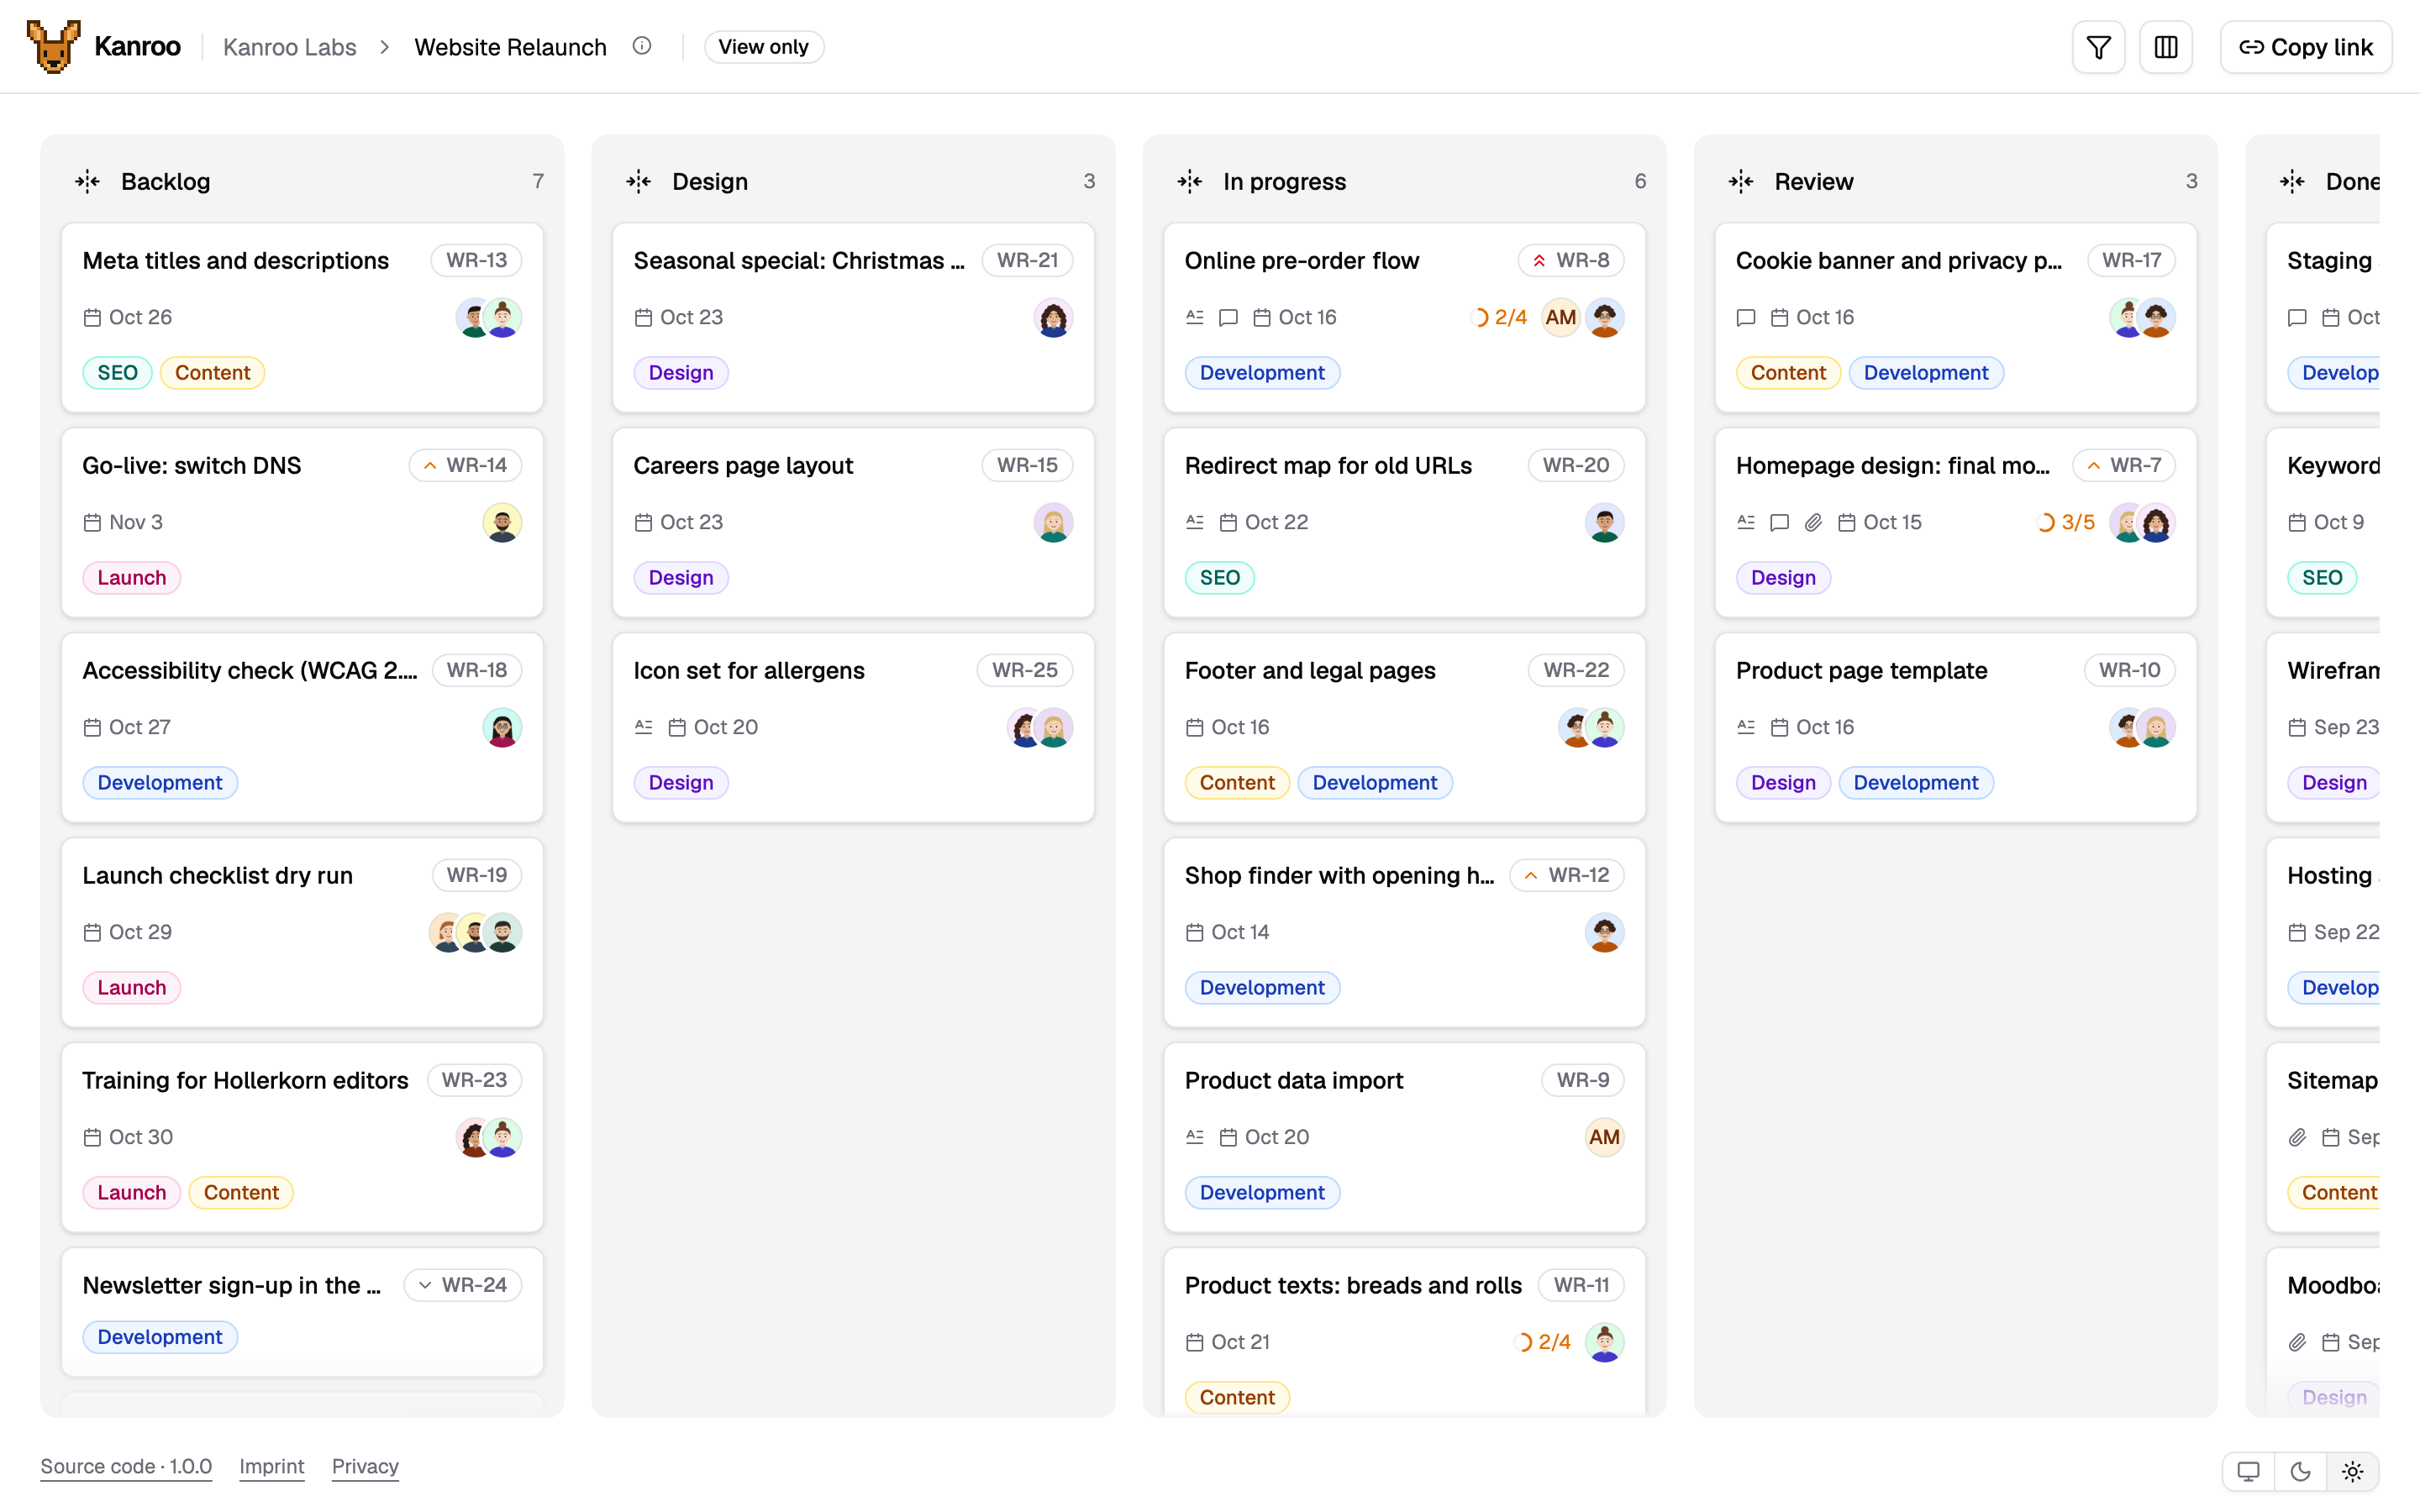Click comment icon on Cookie banner card

1746,318
